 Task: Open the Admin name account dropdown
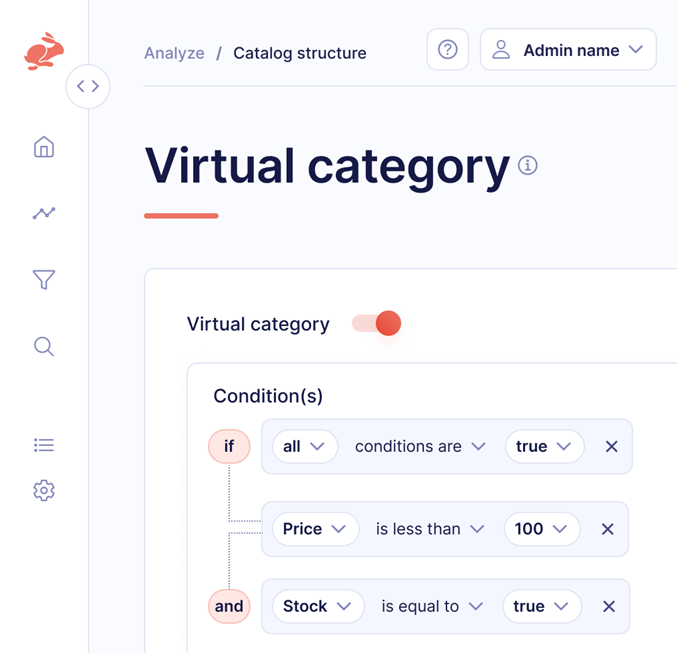[568, 50]
